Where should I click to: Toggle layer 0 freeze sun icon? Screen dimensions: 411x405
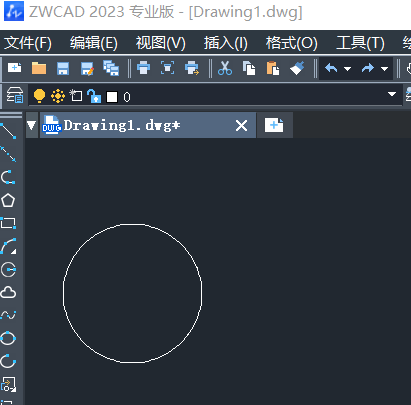click(x=58, y=96)
